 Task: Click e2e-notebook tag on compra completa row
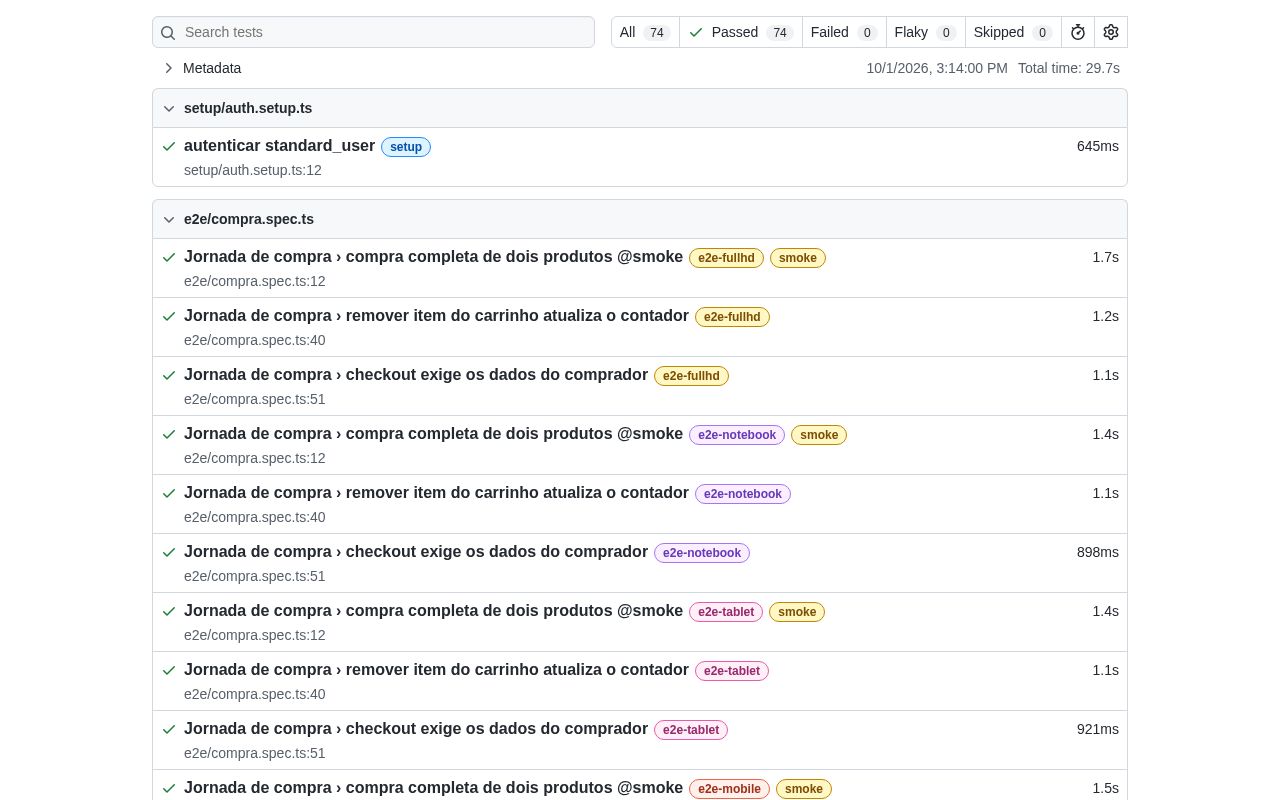(x=737, y=435)
